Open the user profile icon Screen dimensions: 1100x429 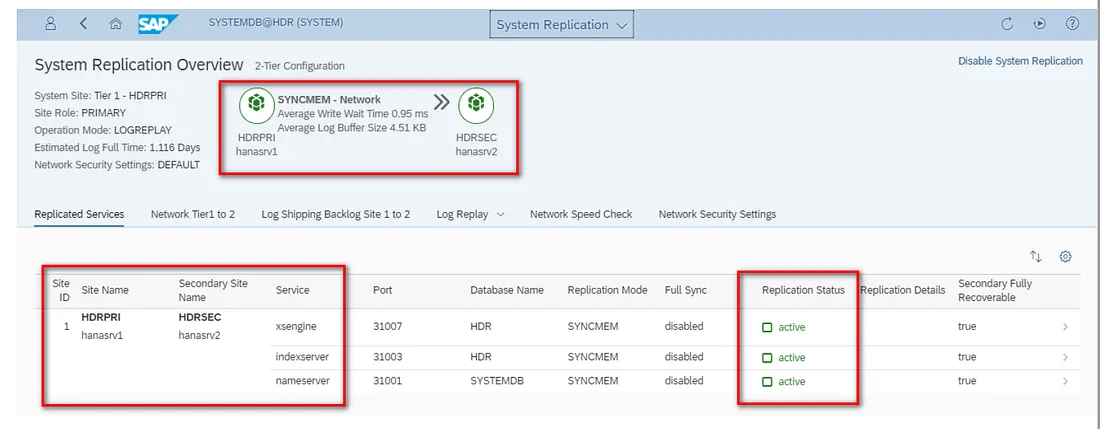tap(51, 23)
